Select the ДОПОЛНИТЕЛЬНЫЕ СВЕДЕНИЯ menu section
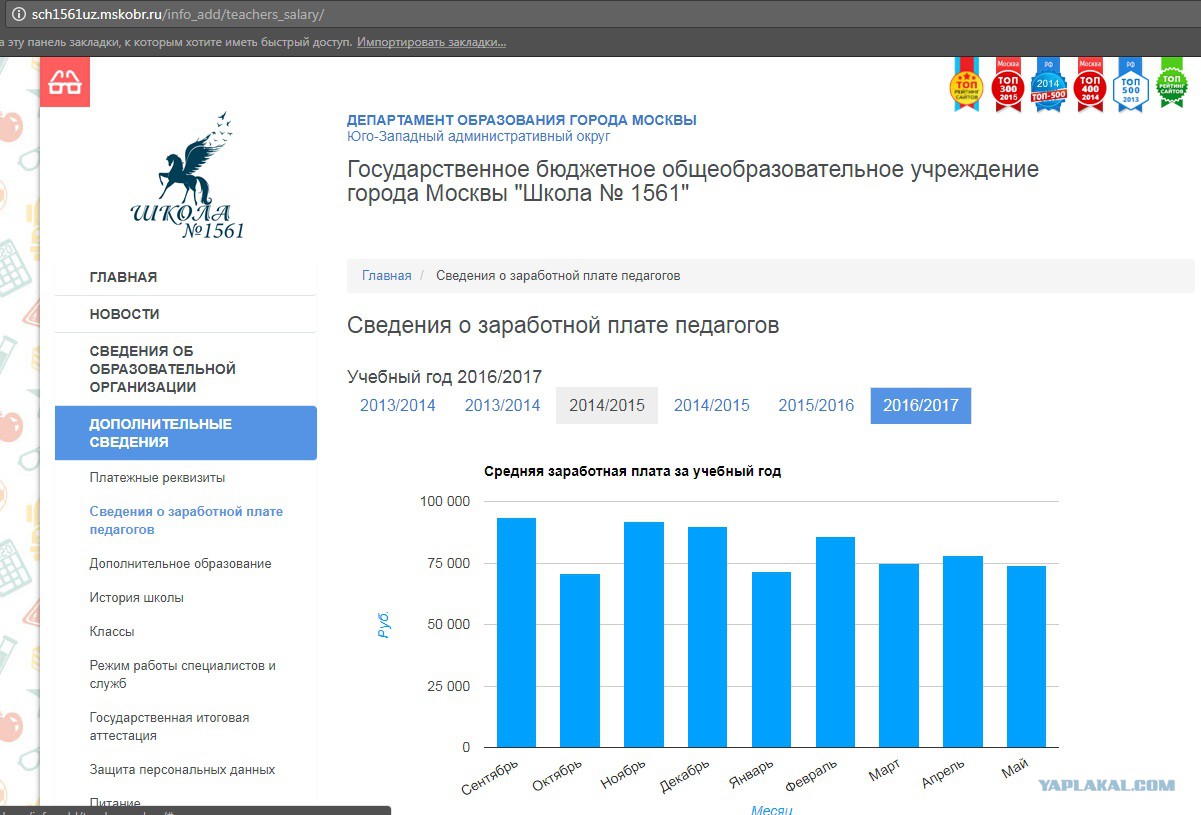Viewport: 1201px width, 815px height. (186, 433)
